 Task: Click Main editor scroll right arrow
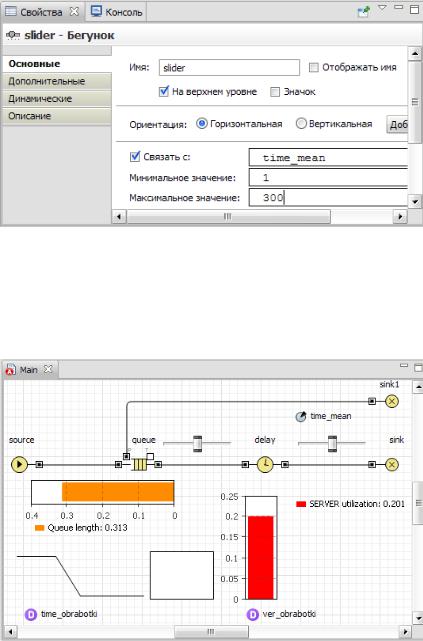click(405, 632)
